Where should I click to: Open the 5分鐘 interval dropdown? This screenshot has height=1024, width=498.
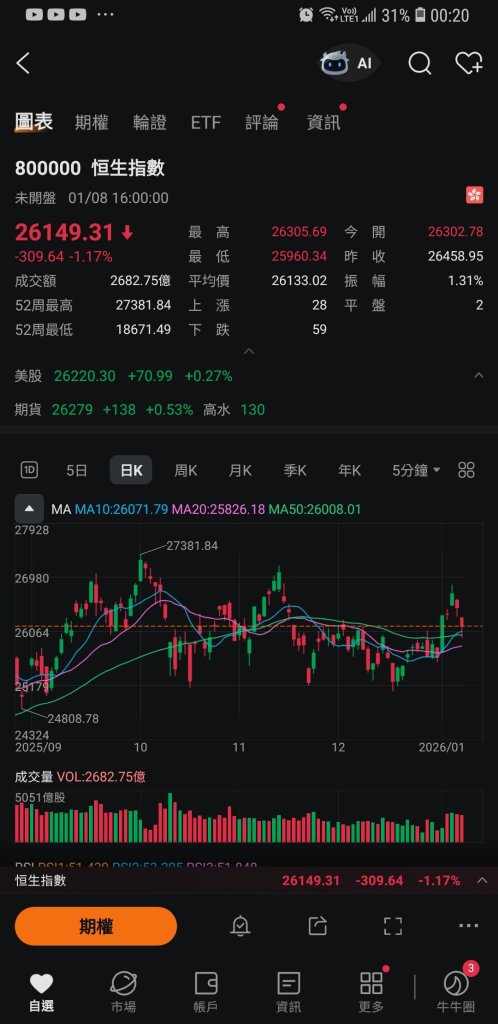pos(416,470)
